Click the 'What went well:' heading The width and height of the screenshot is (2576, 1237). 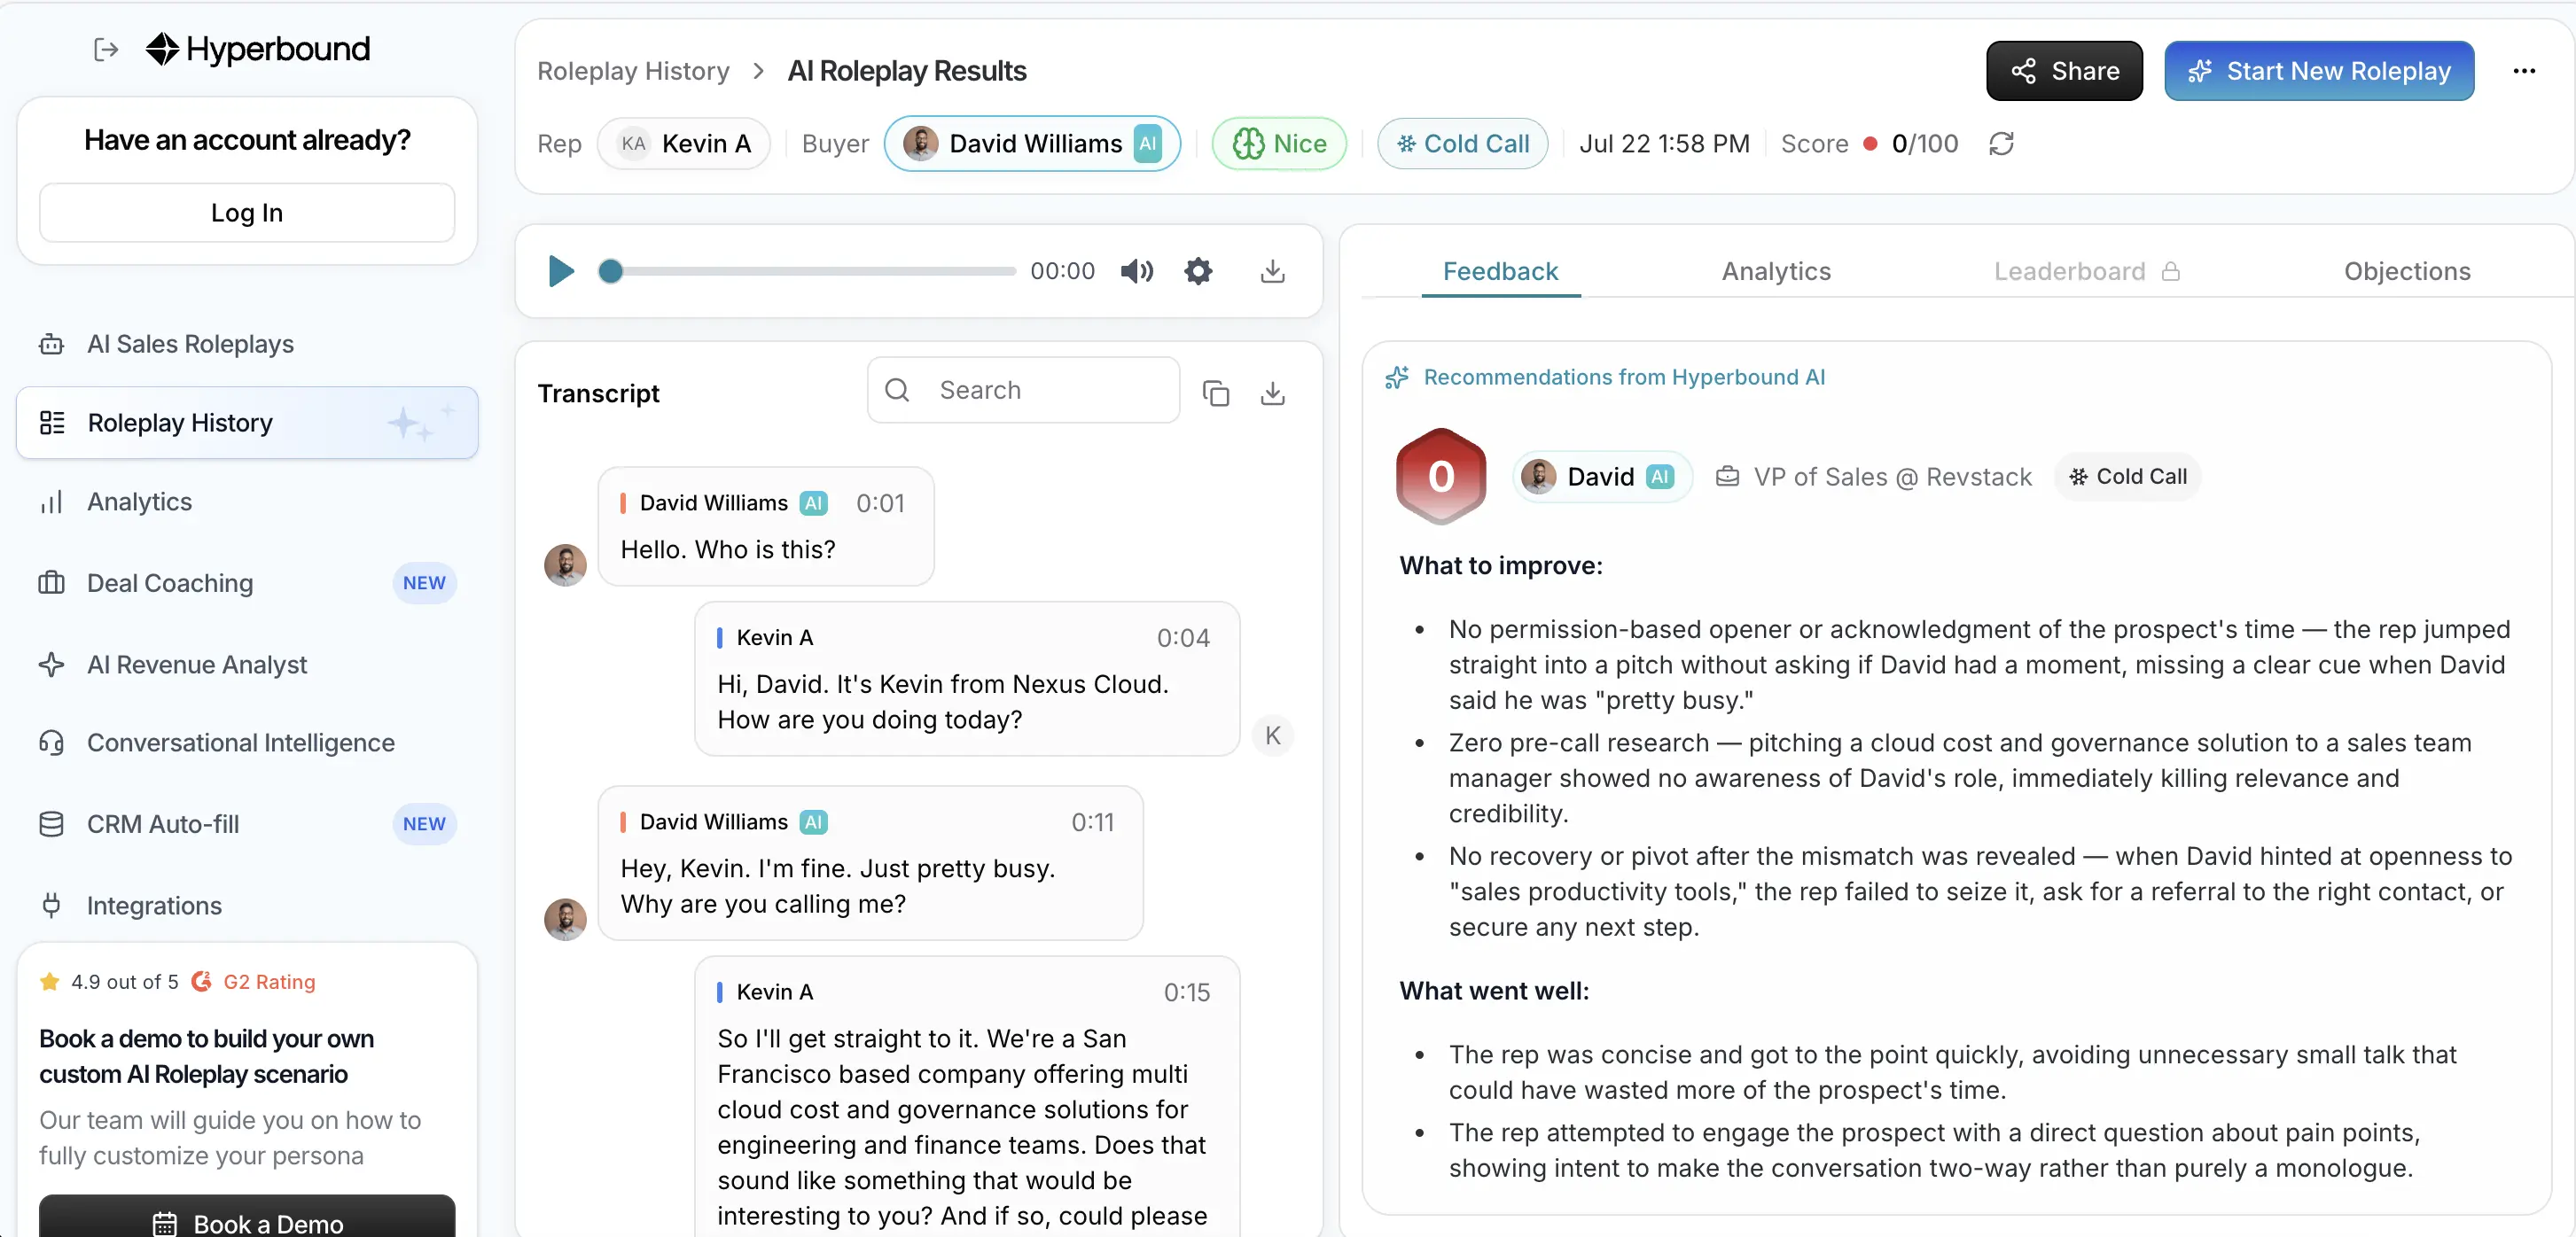[x=1494, y=990]
